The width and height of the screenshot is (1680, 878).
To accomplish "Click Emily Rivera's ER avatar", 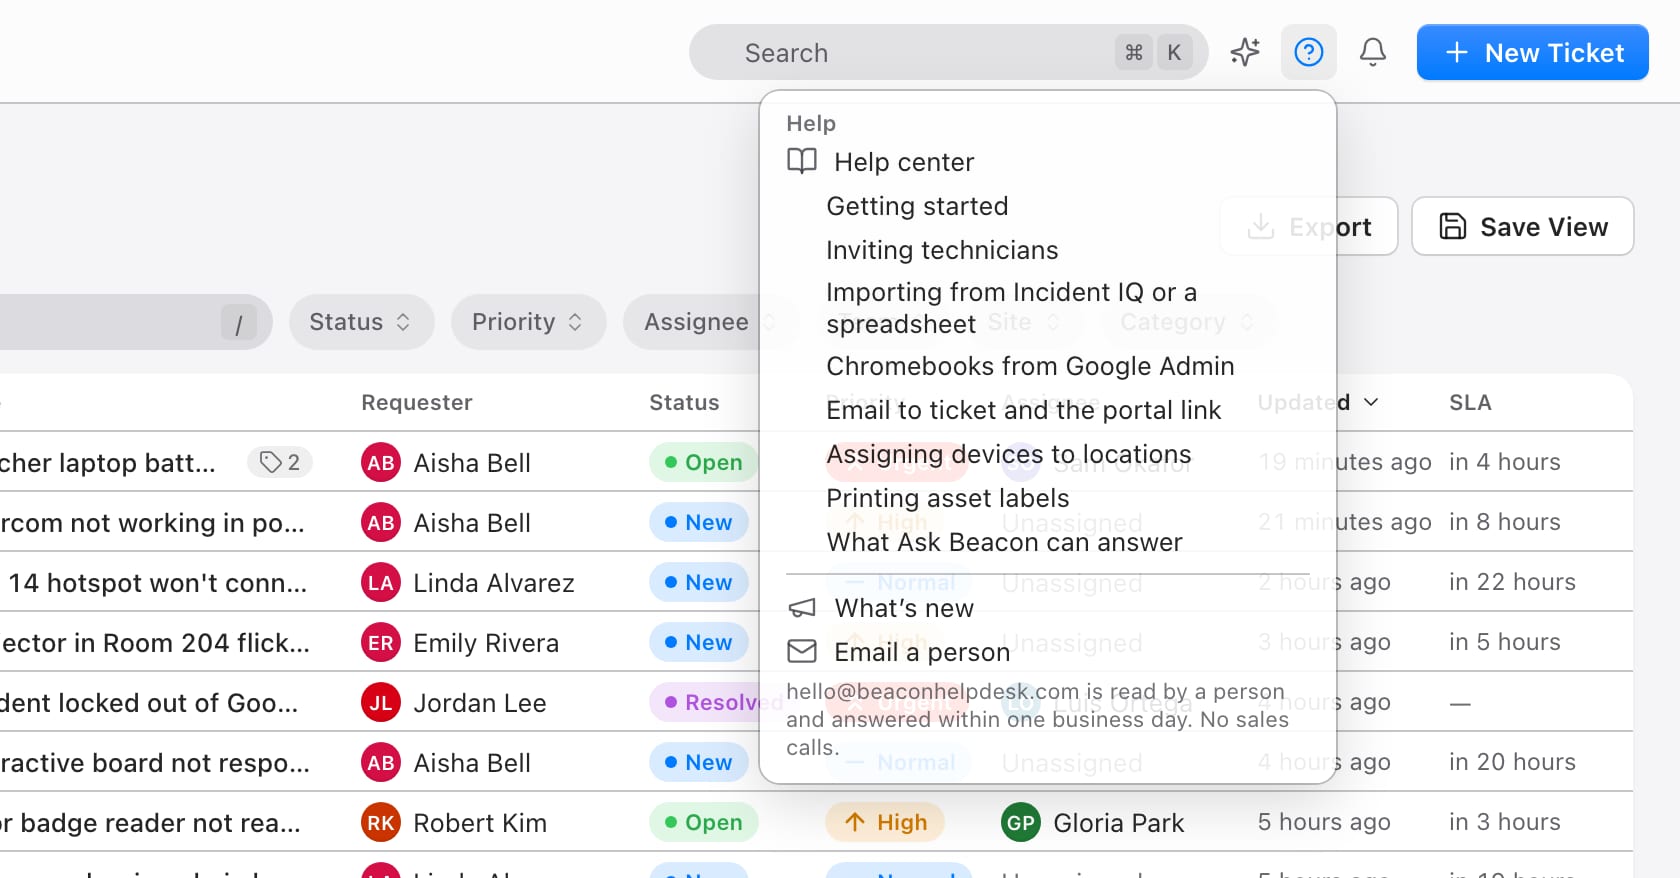I will (x=381, y=643).
